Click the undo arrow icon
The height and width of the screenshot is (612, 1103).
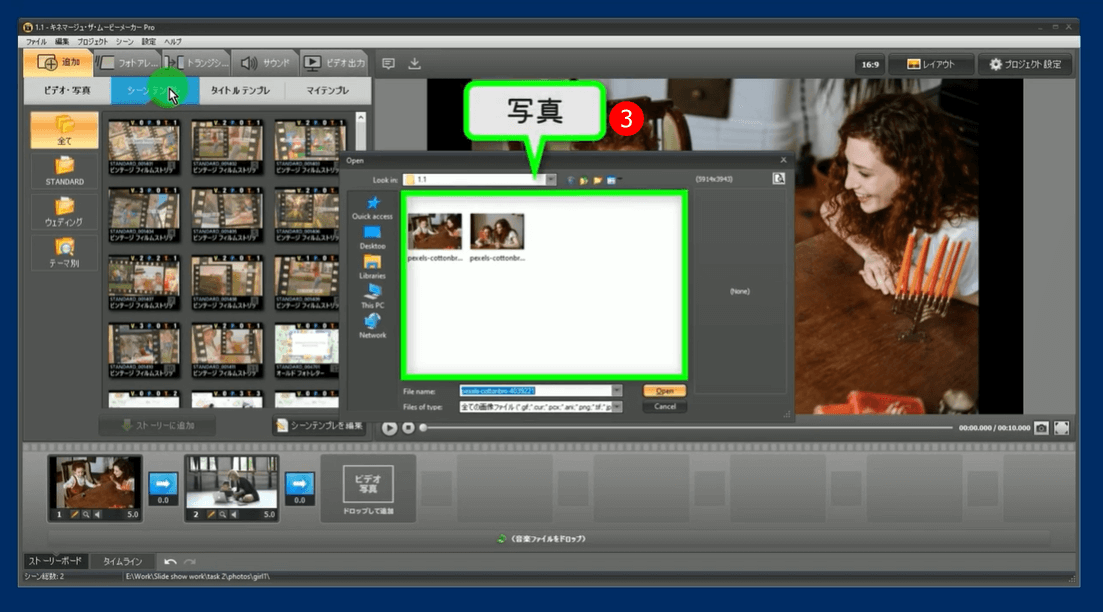click(171, 562)
